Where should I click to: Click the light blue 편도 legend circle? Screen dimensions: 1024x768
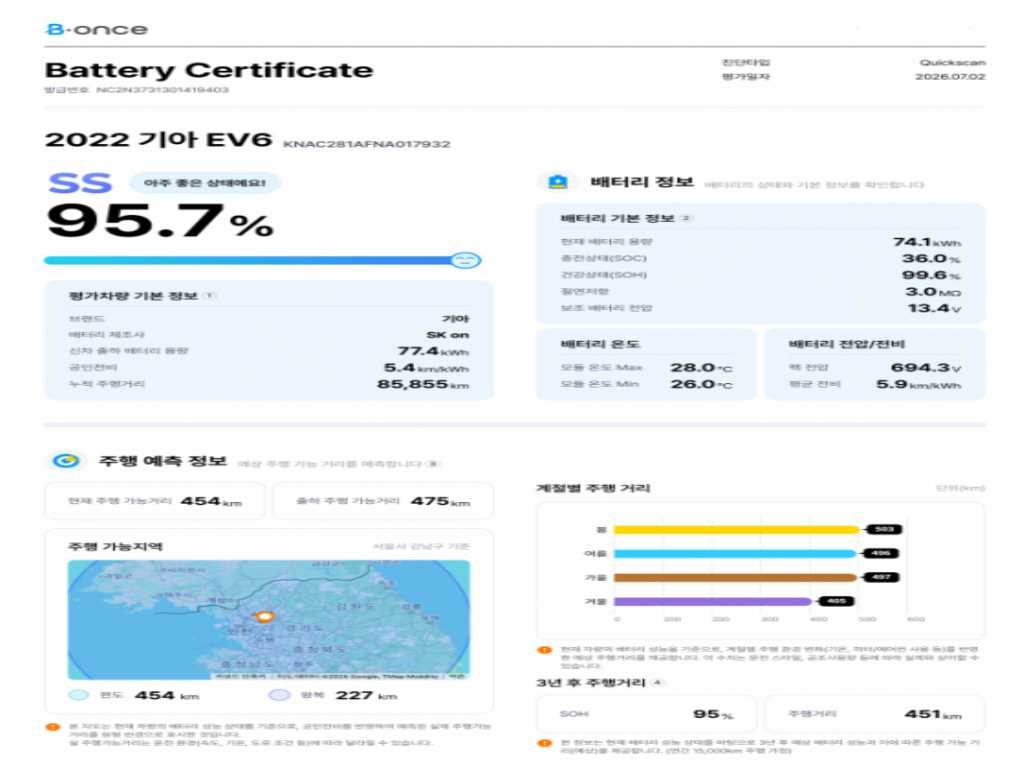[x=78, y=695]
